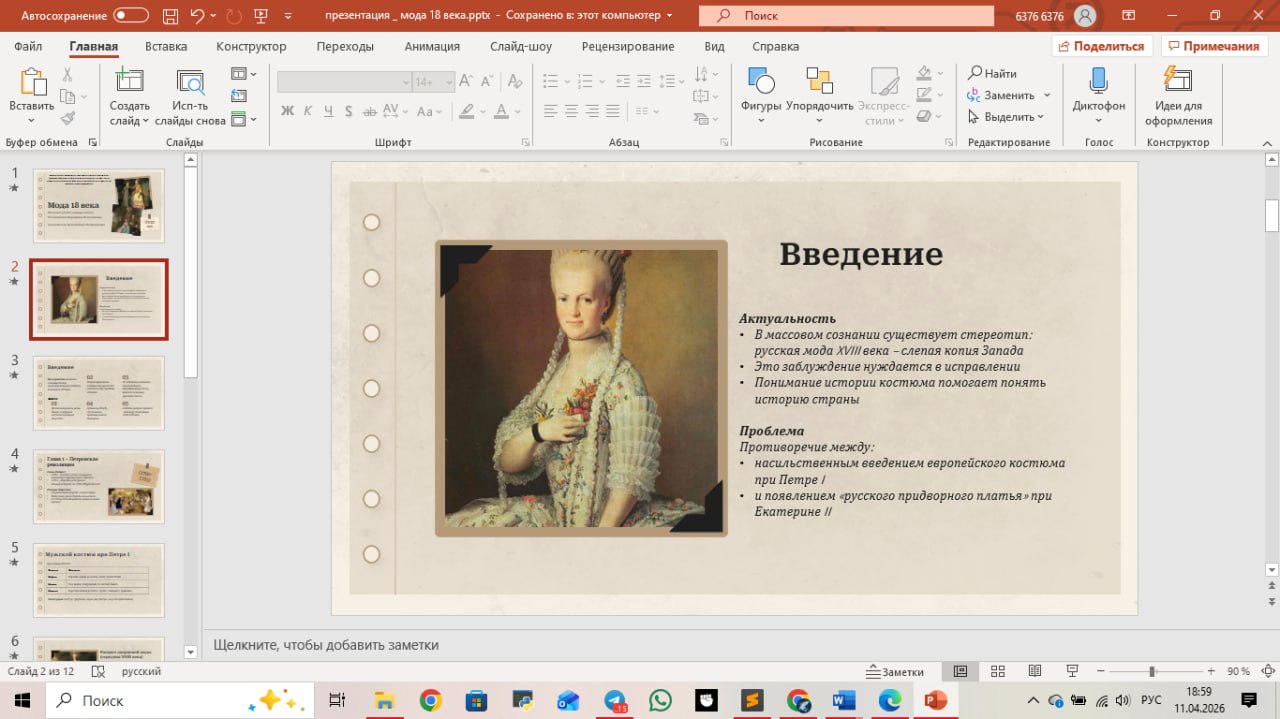Click the Start slideshow from beginning icon

[262, 16]
